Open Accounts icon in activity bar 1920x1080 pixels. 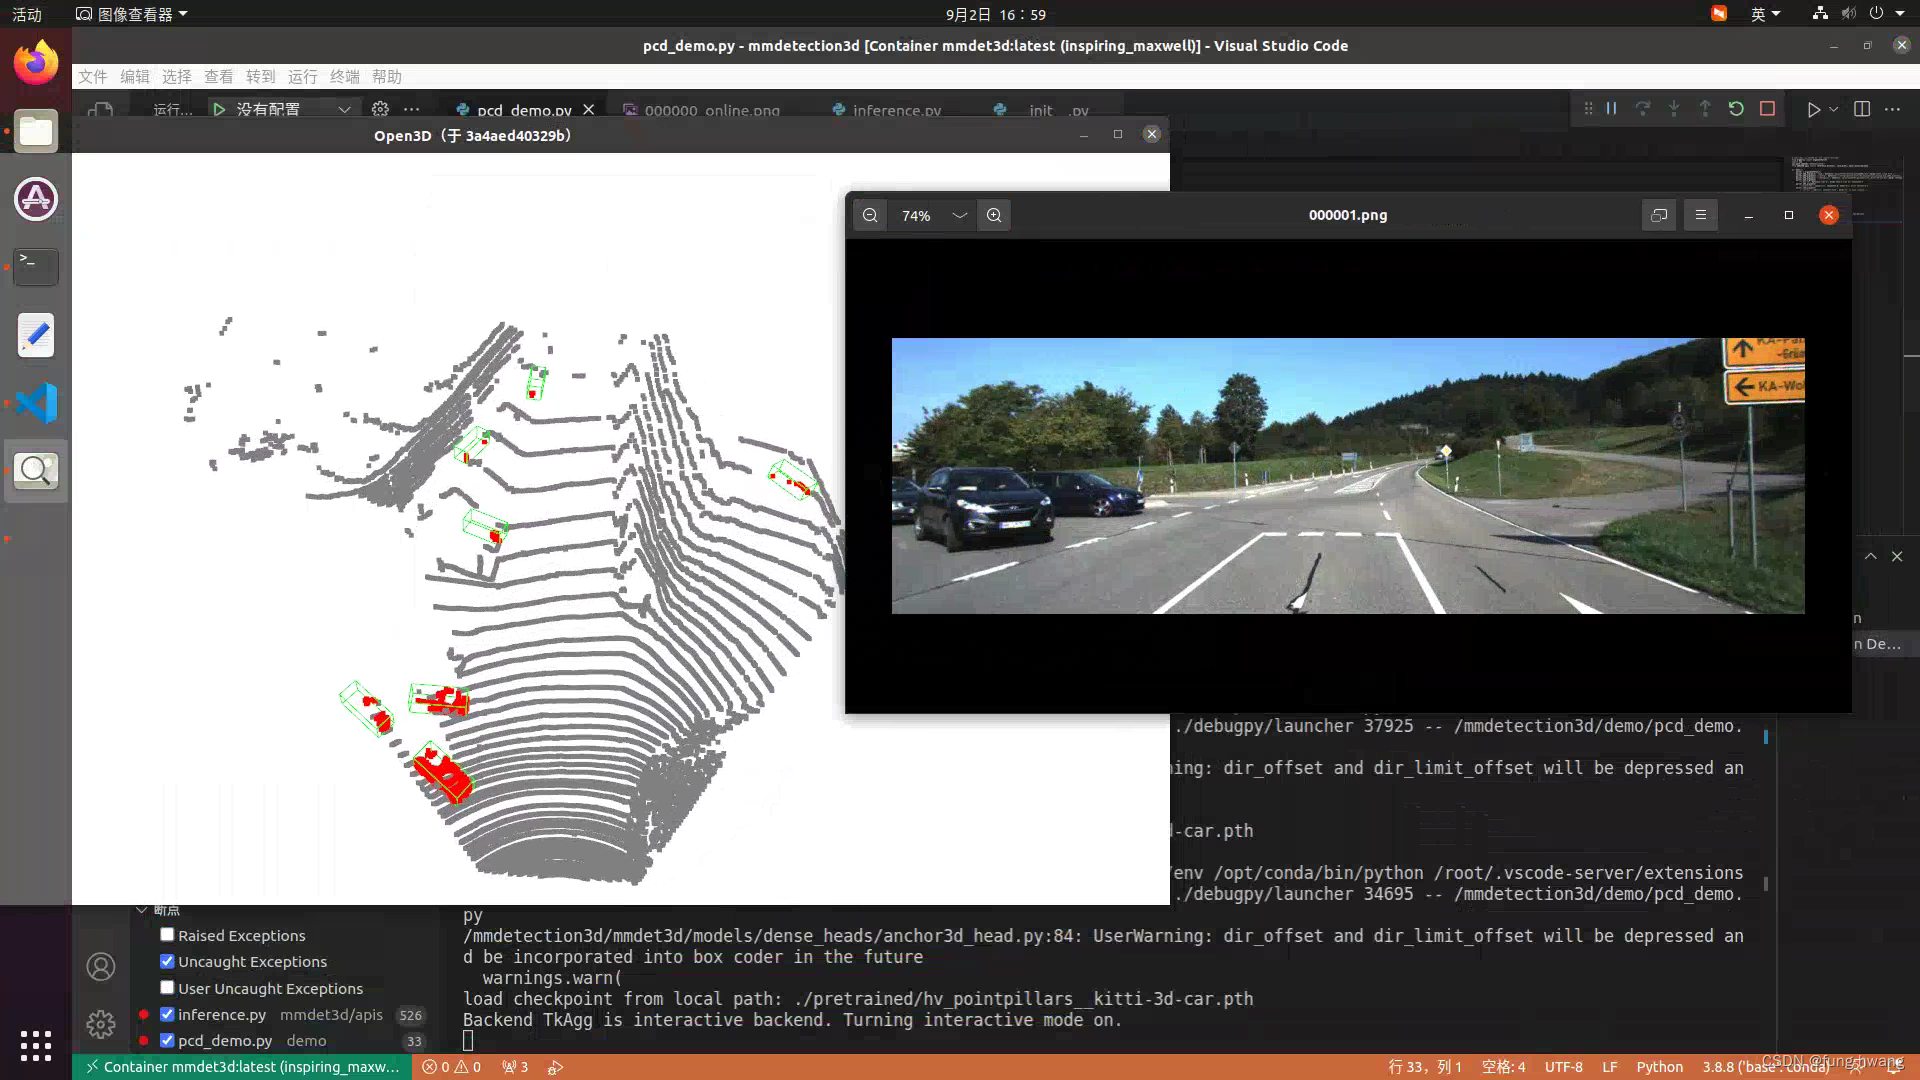coord(101,967)
